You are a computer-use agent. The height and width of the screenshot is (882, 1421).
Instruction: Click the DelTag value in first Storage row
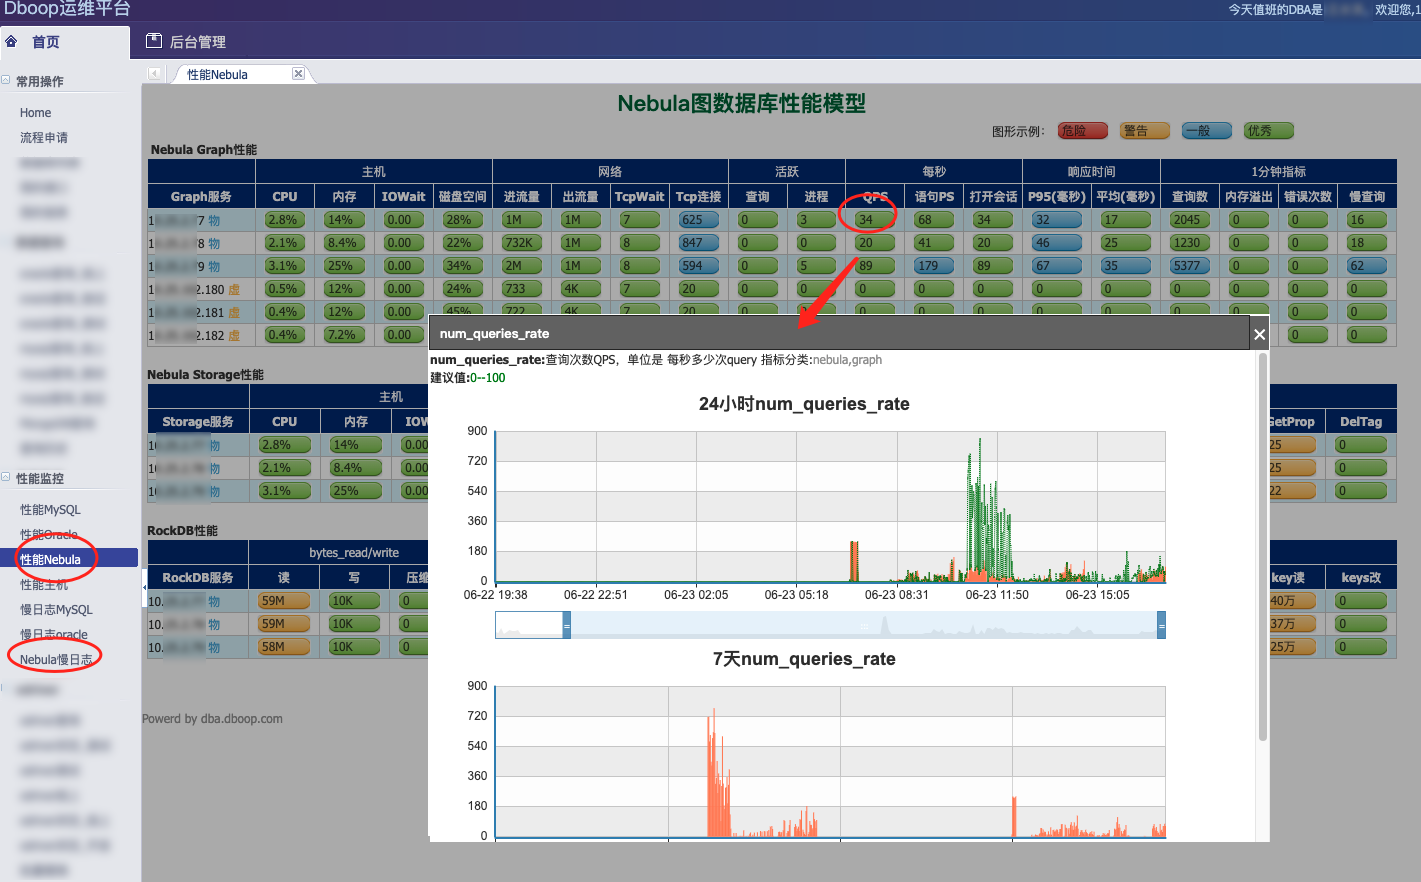coord(1362,445)
